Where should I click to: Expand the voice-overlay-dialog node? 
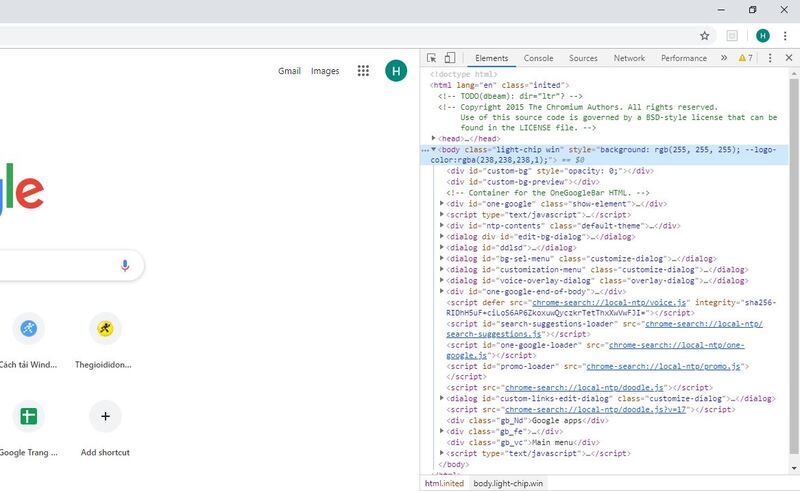click(x=442, y=280)
